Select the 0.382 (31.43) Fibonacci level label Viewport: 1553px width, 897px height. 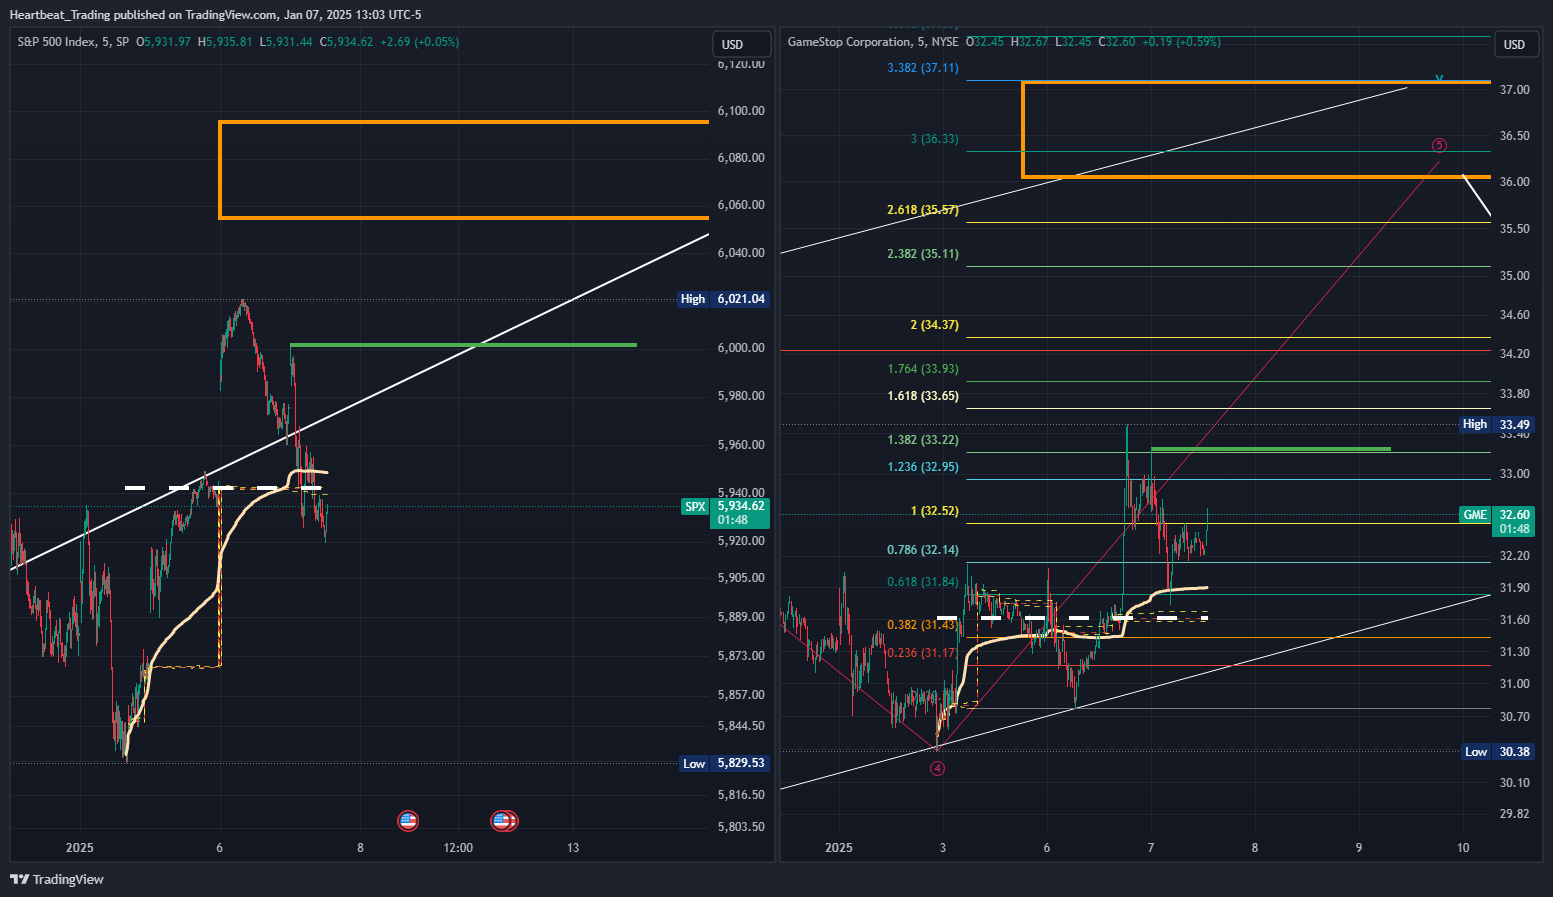(922, 625)
